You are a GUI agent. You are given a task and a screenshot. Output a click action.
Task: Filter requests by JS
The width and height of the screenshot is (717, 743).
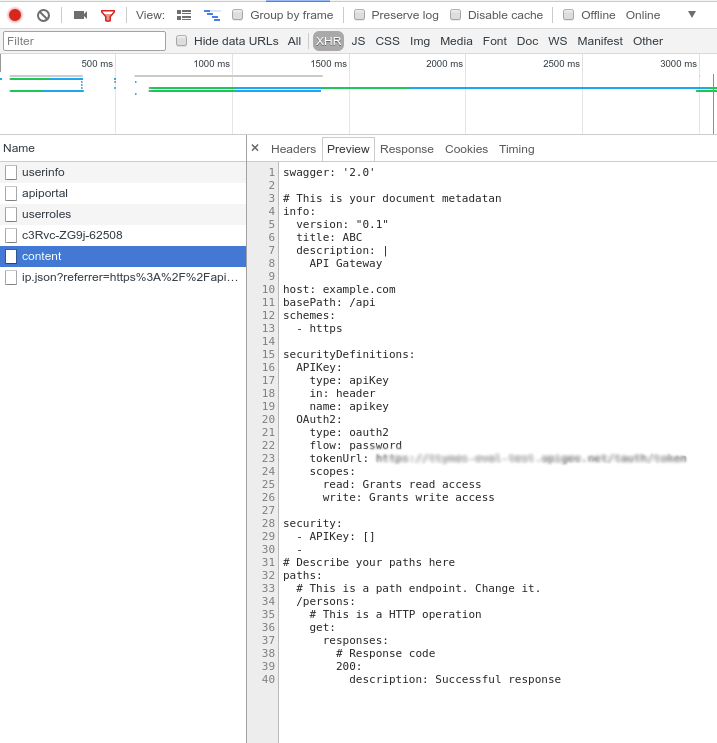358,41
